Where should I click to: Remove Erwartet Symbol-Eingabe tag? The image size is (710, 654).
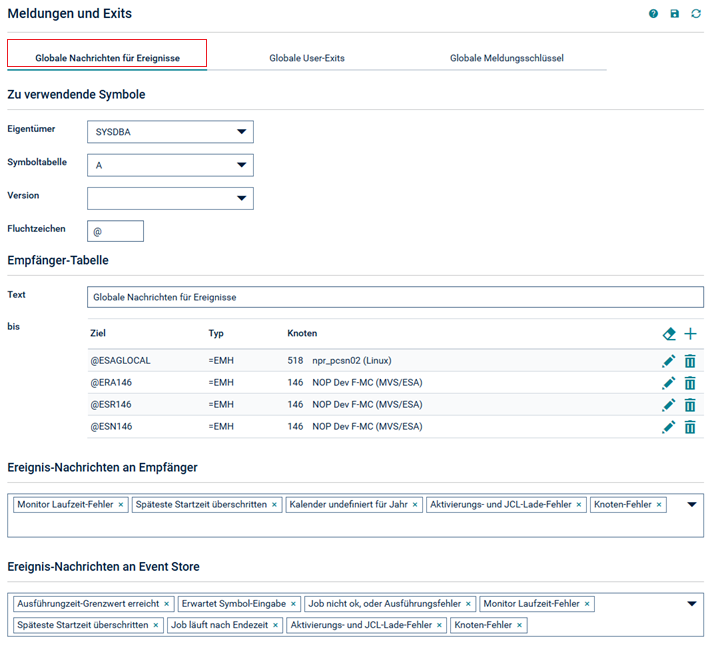[x=293, y=604]
